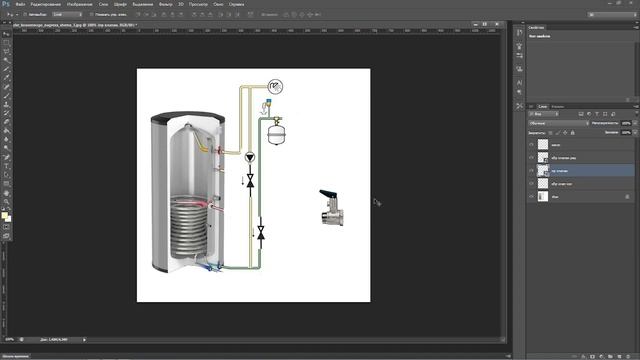Toggle Quick Mask mode
Screen dimensions: 640x360
click(6, 227)
